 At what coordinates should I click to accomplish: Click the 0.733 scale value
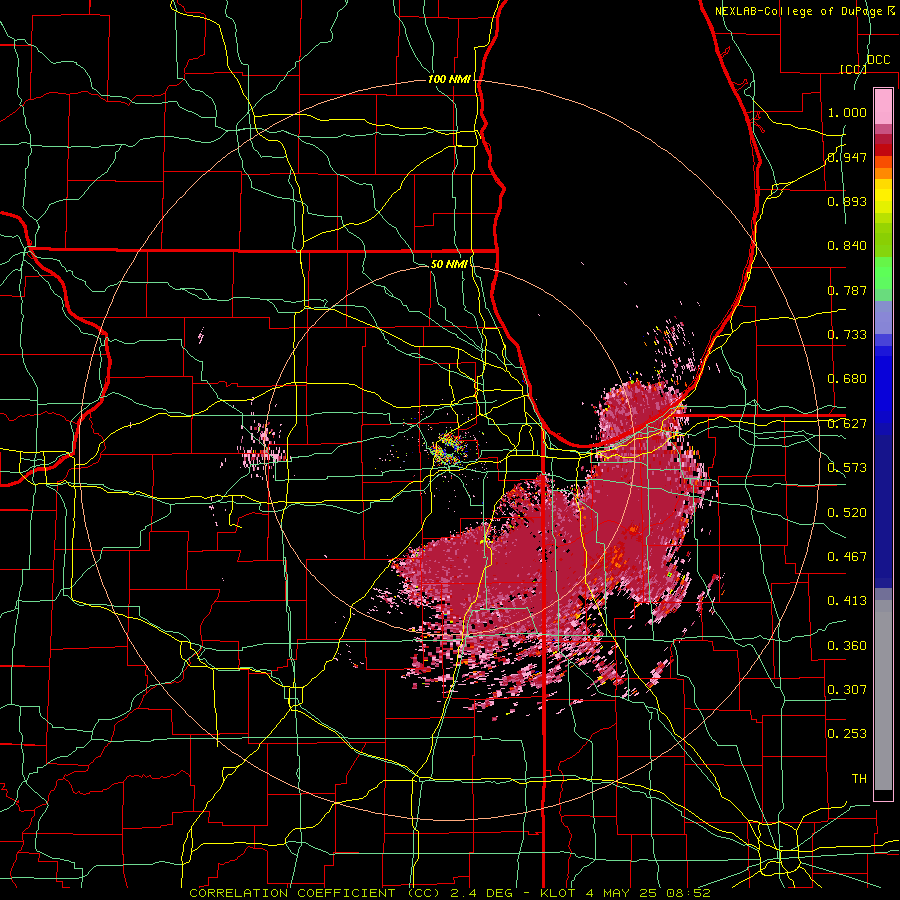(x=847, y=335)
